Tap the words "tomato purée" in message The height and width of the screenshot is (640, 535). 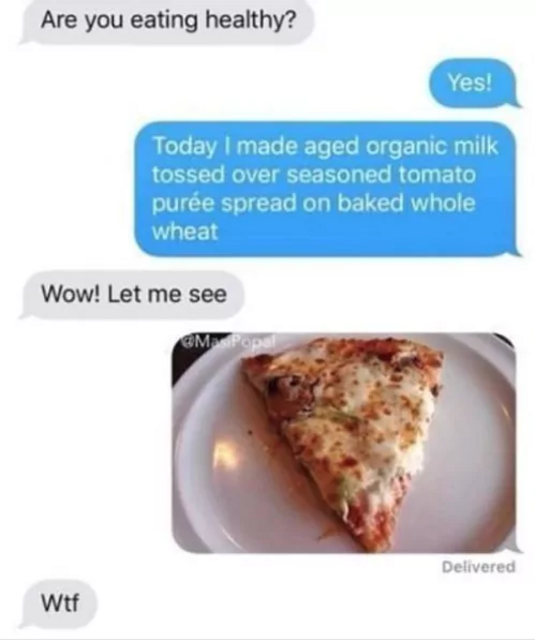tap(314, 189)
